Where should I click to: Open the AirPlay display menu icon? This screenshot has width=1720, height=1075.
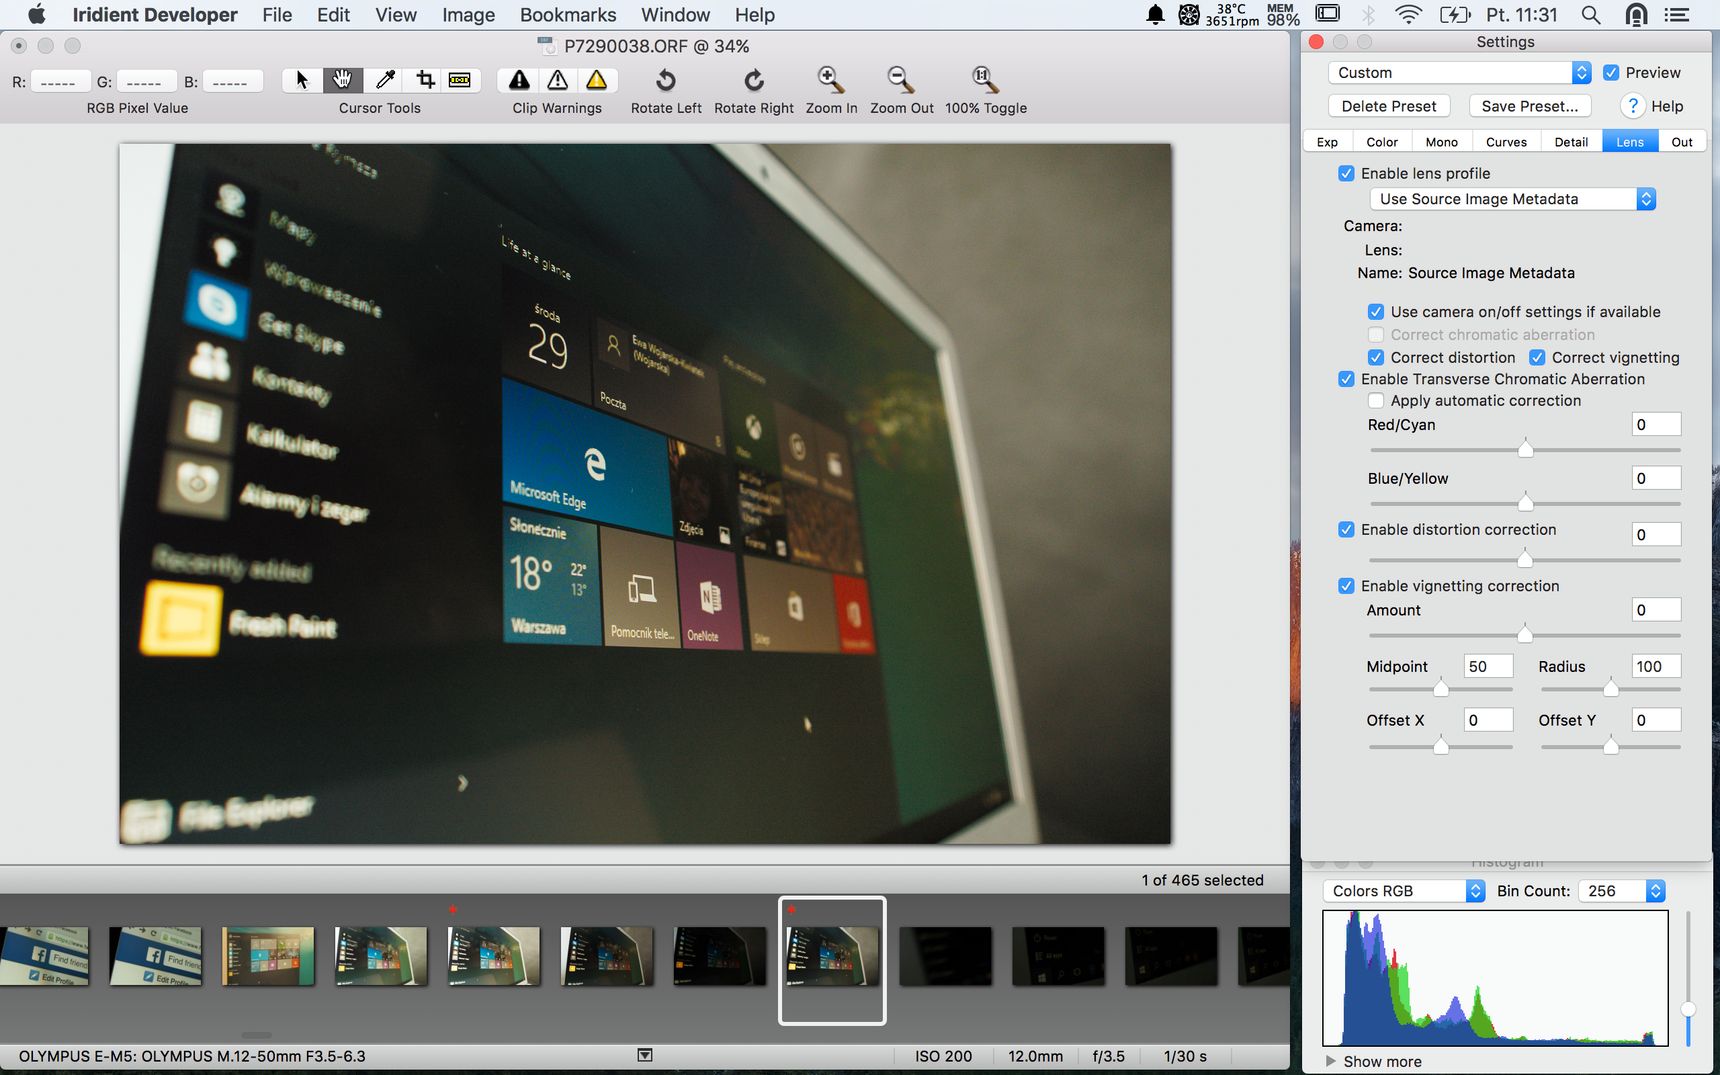click(1328, 14)
